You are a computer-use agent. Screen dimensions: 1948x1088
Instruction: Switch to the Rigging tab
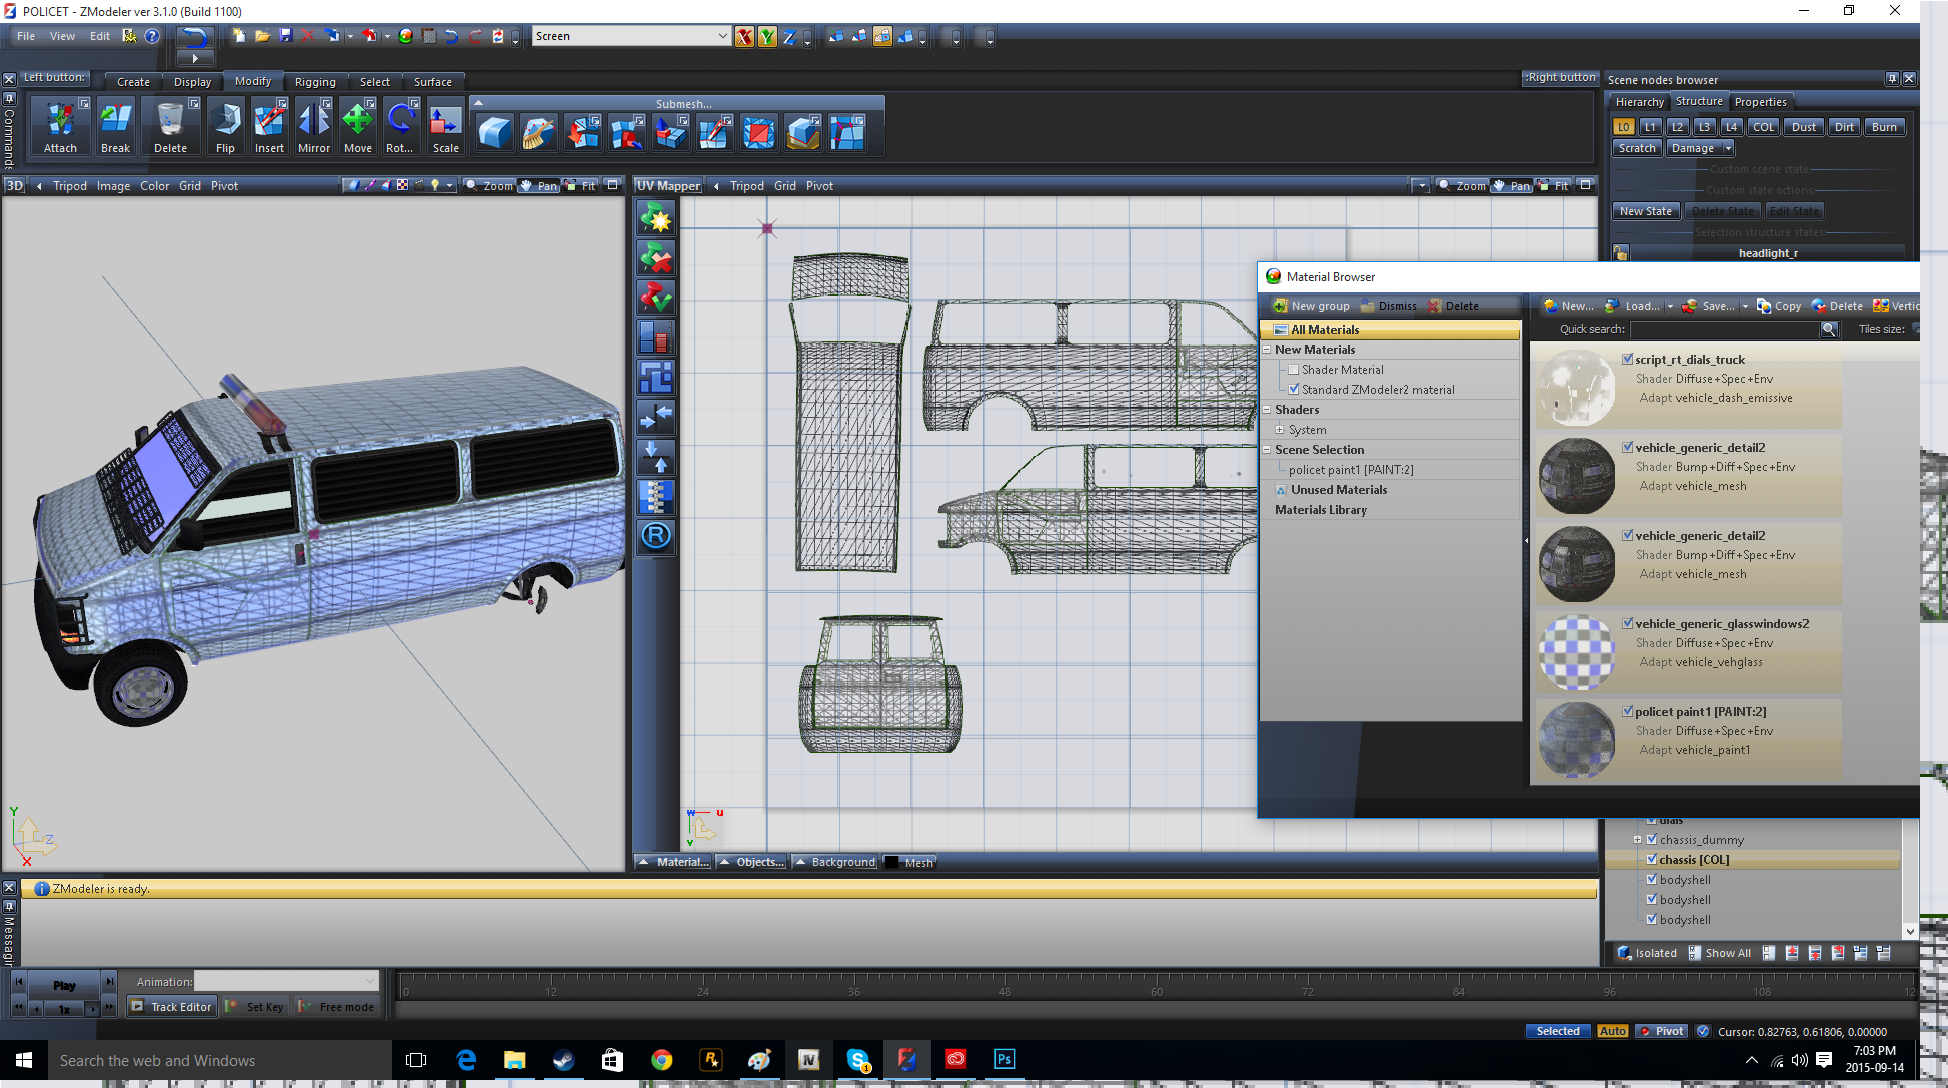(315, 82)
